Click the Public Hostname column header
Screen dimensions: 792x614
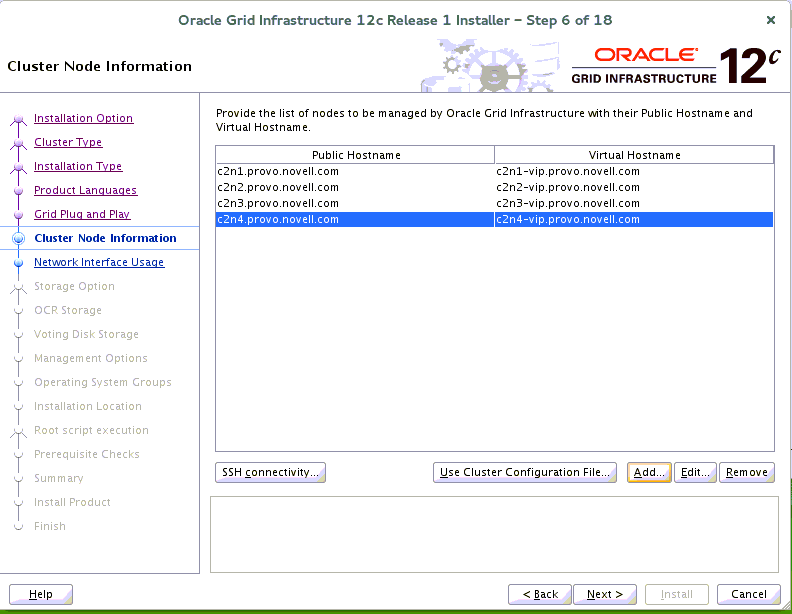356,155
